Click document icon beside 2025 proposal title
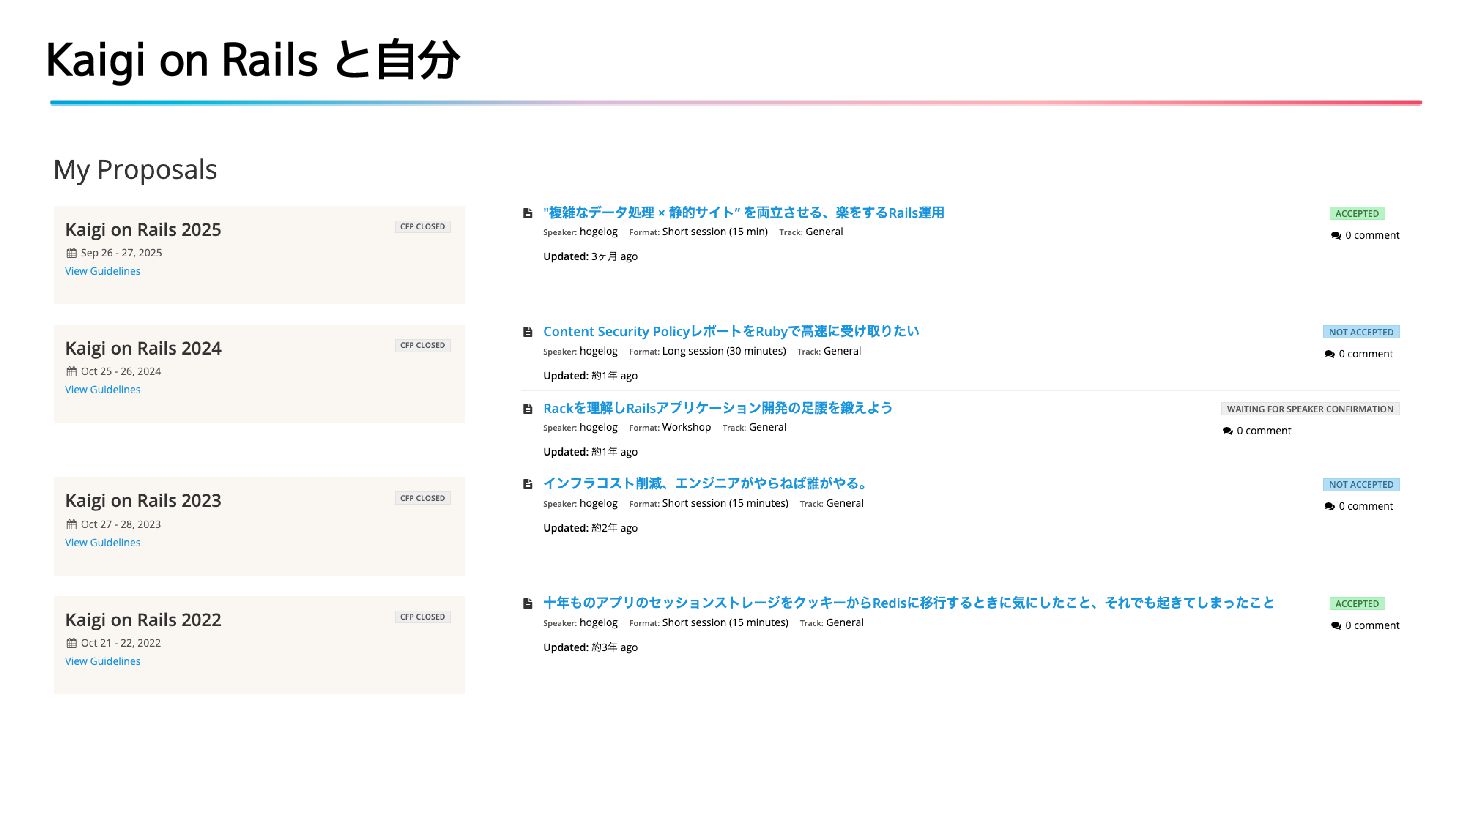The height and width of the screenshot is (828, 1470). click(x=527, y=213)
